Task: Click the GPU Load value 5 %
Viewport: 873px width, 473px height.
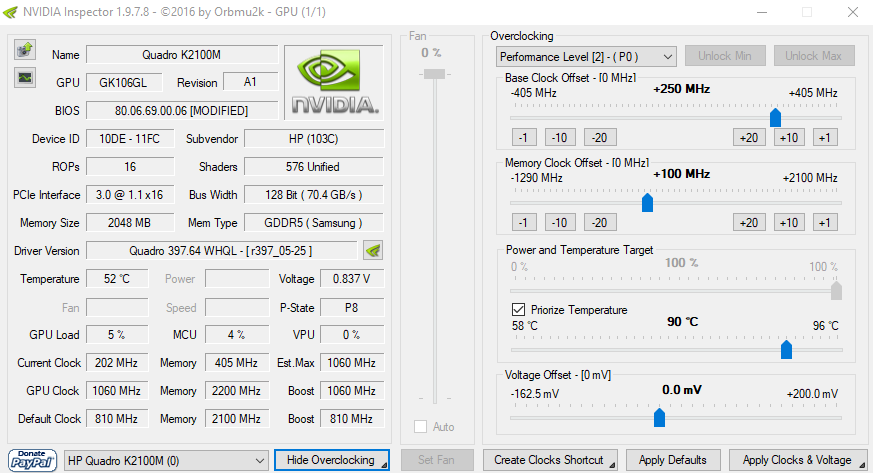Action: tap(117, 334)
